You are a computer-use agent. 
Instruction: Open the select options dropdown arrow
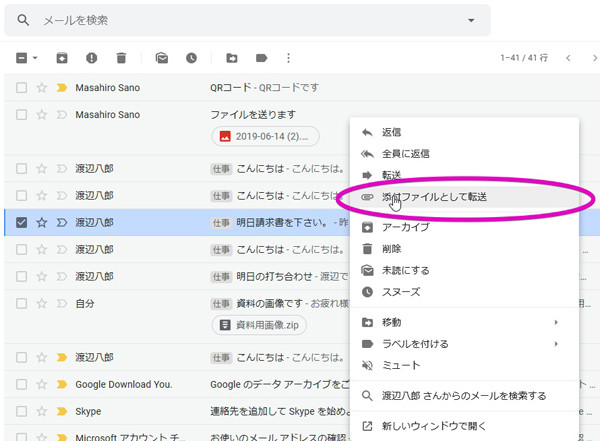(35, 58)
